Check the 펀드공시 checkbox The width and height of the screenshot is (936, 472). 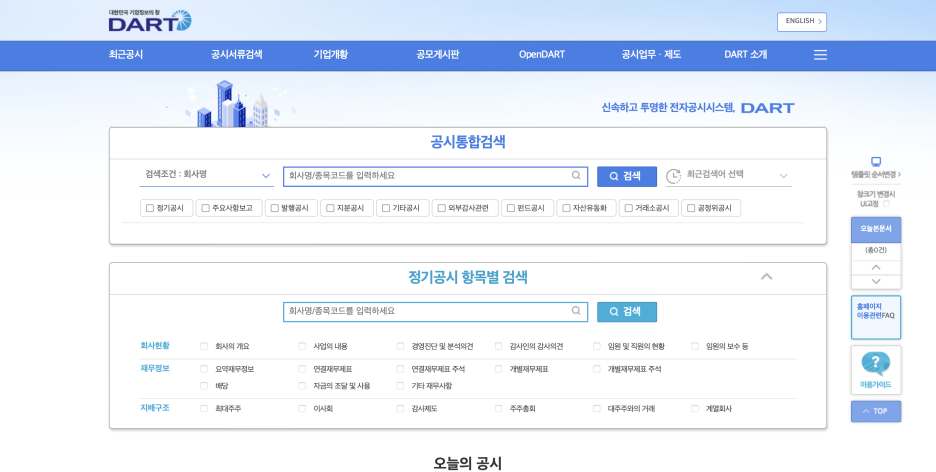tap(511, 208)
